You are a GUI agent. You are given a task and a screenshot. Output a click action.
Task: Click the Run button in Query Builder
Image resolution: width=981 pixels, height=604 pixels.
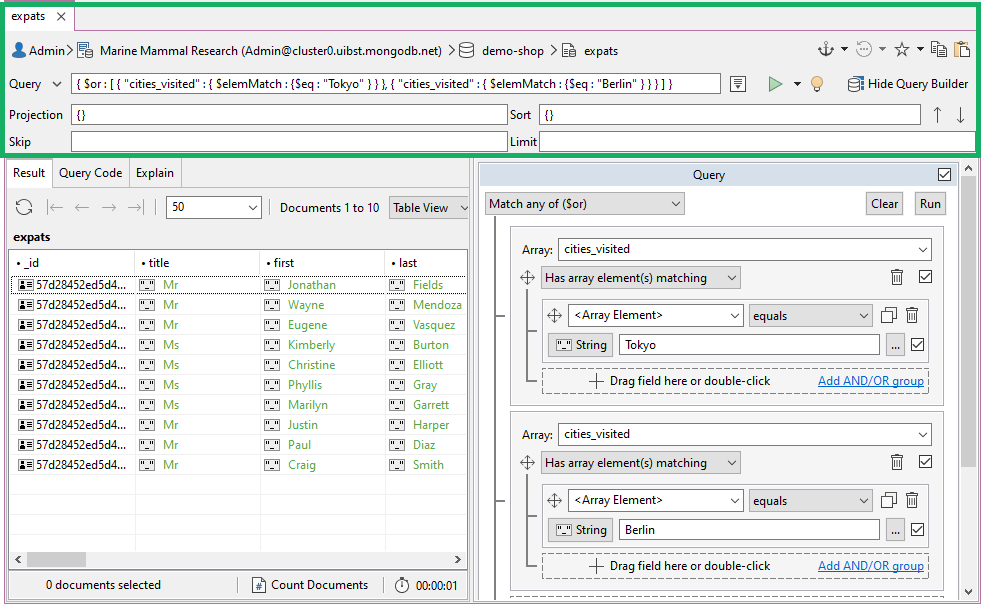[x=930, y=204]
